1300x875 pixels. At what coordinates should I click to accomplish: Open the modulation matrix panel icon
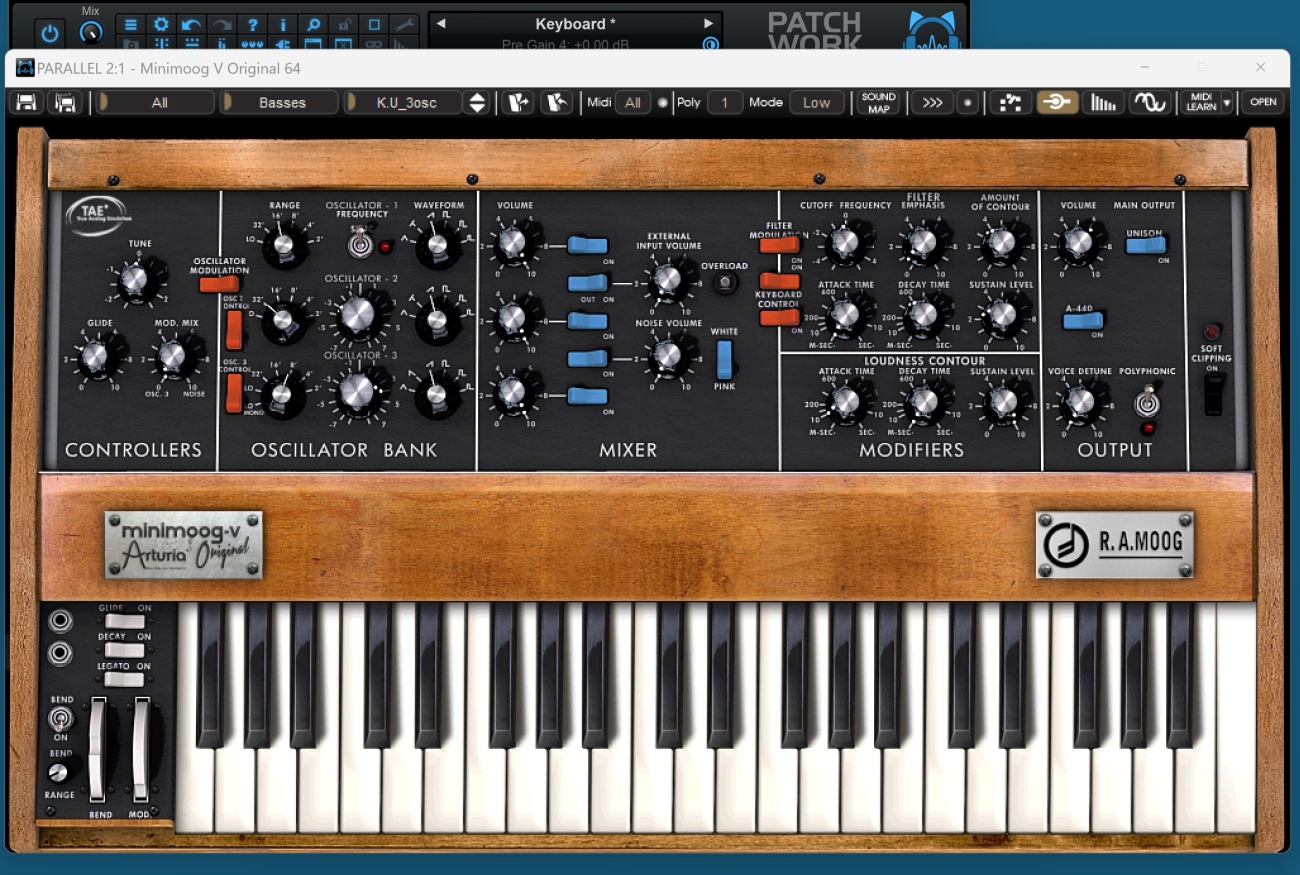point(1011,102)
